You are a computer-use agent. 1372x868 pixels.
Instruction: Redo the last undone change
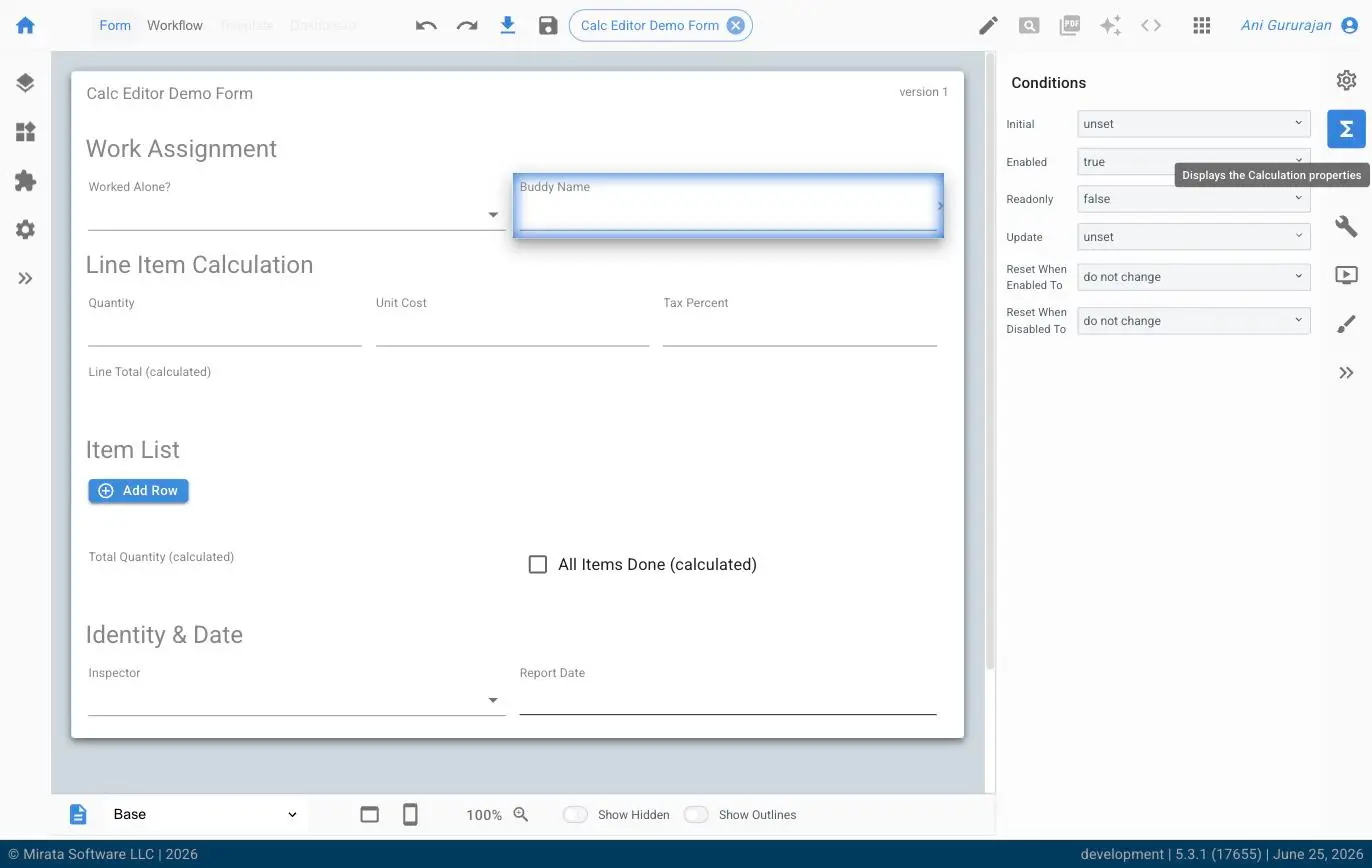pyautogui.click(x=467, y=25)
